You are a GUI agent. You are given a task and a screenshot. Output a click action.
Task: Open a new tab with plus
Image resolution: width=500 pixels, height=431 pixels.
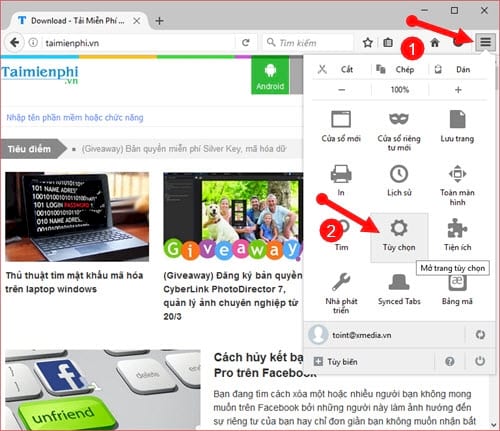pyautogui.click(x=159, y=21)
